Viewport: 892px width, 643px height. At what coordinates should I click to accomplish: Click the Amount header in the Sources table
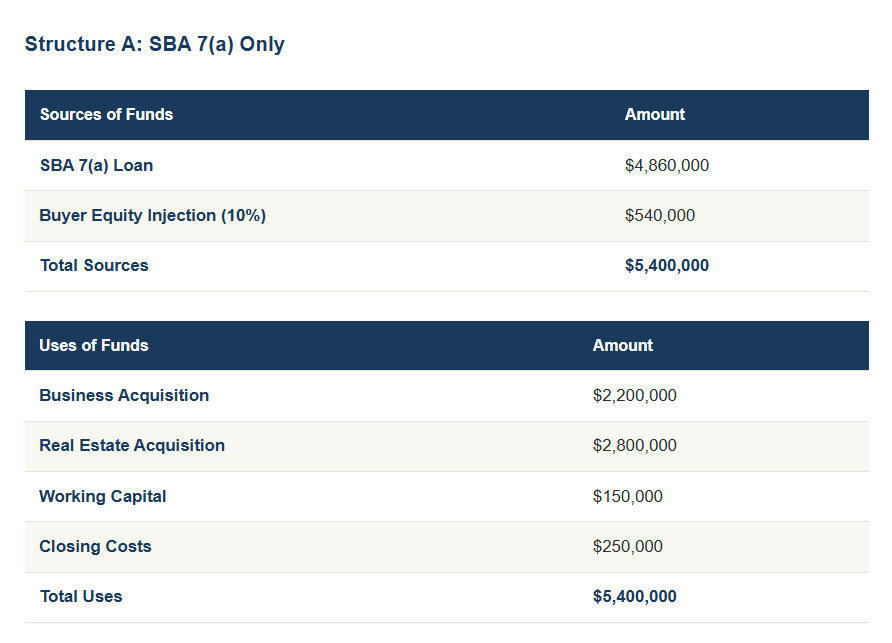click(655, 114)
